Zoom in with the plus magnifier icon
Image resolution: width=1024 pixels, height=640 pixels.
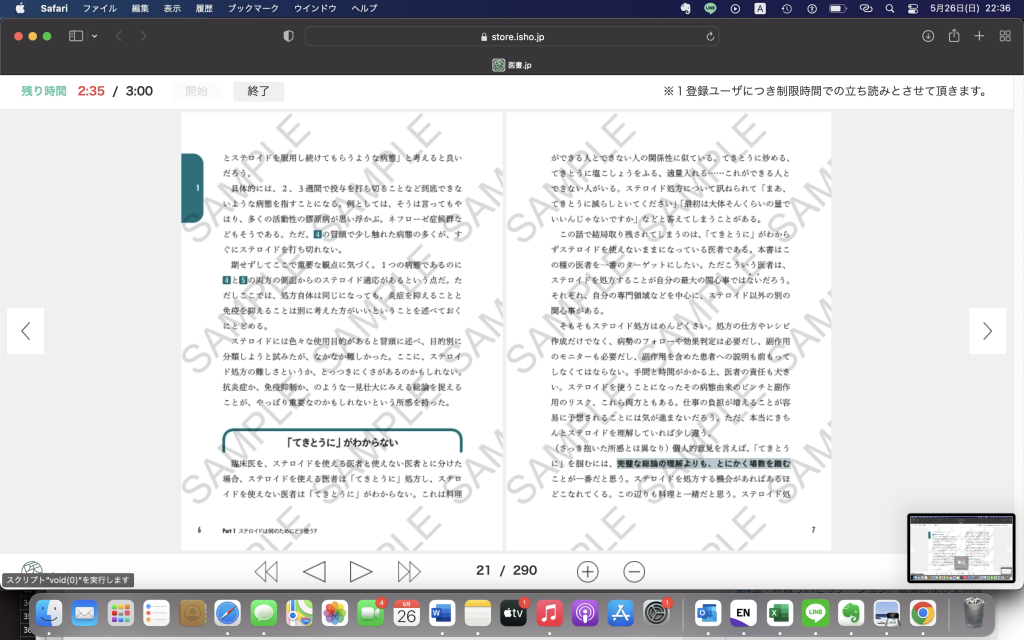click(x=588, y=571)
